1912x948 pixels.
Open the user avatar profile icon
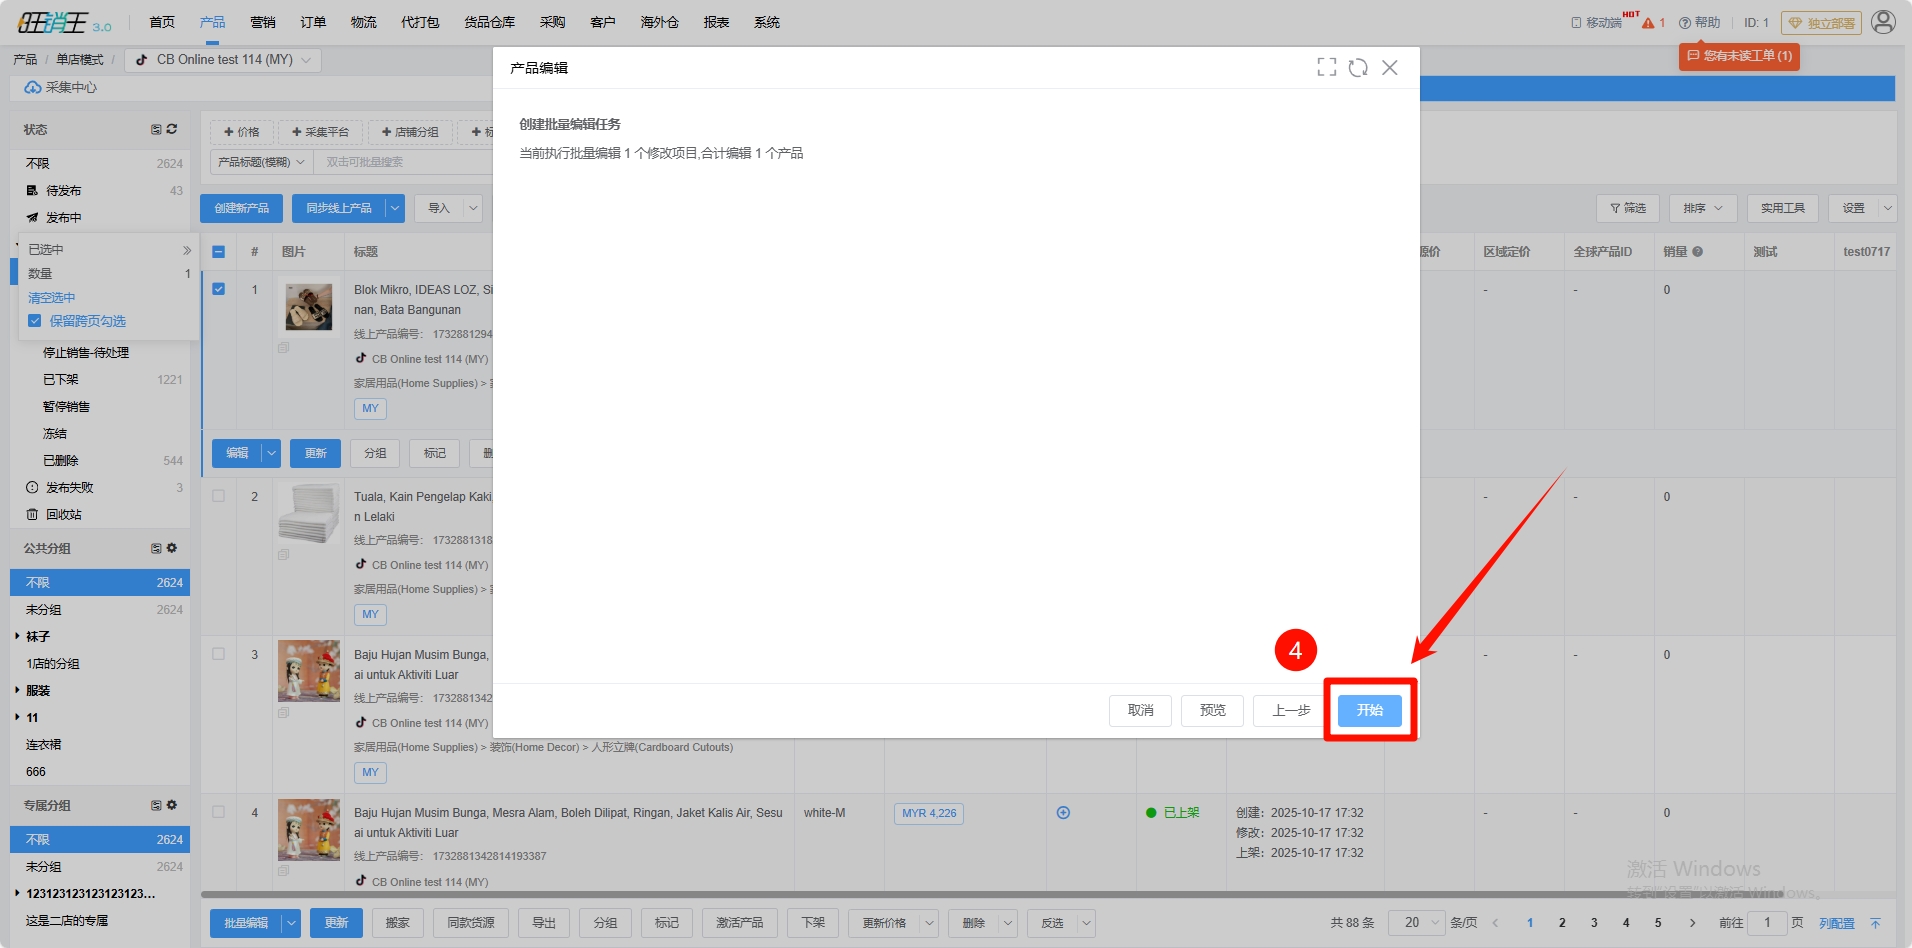1883,22
